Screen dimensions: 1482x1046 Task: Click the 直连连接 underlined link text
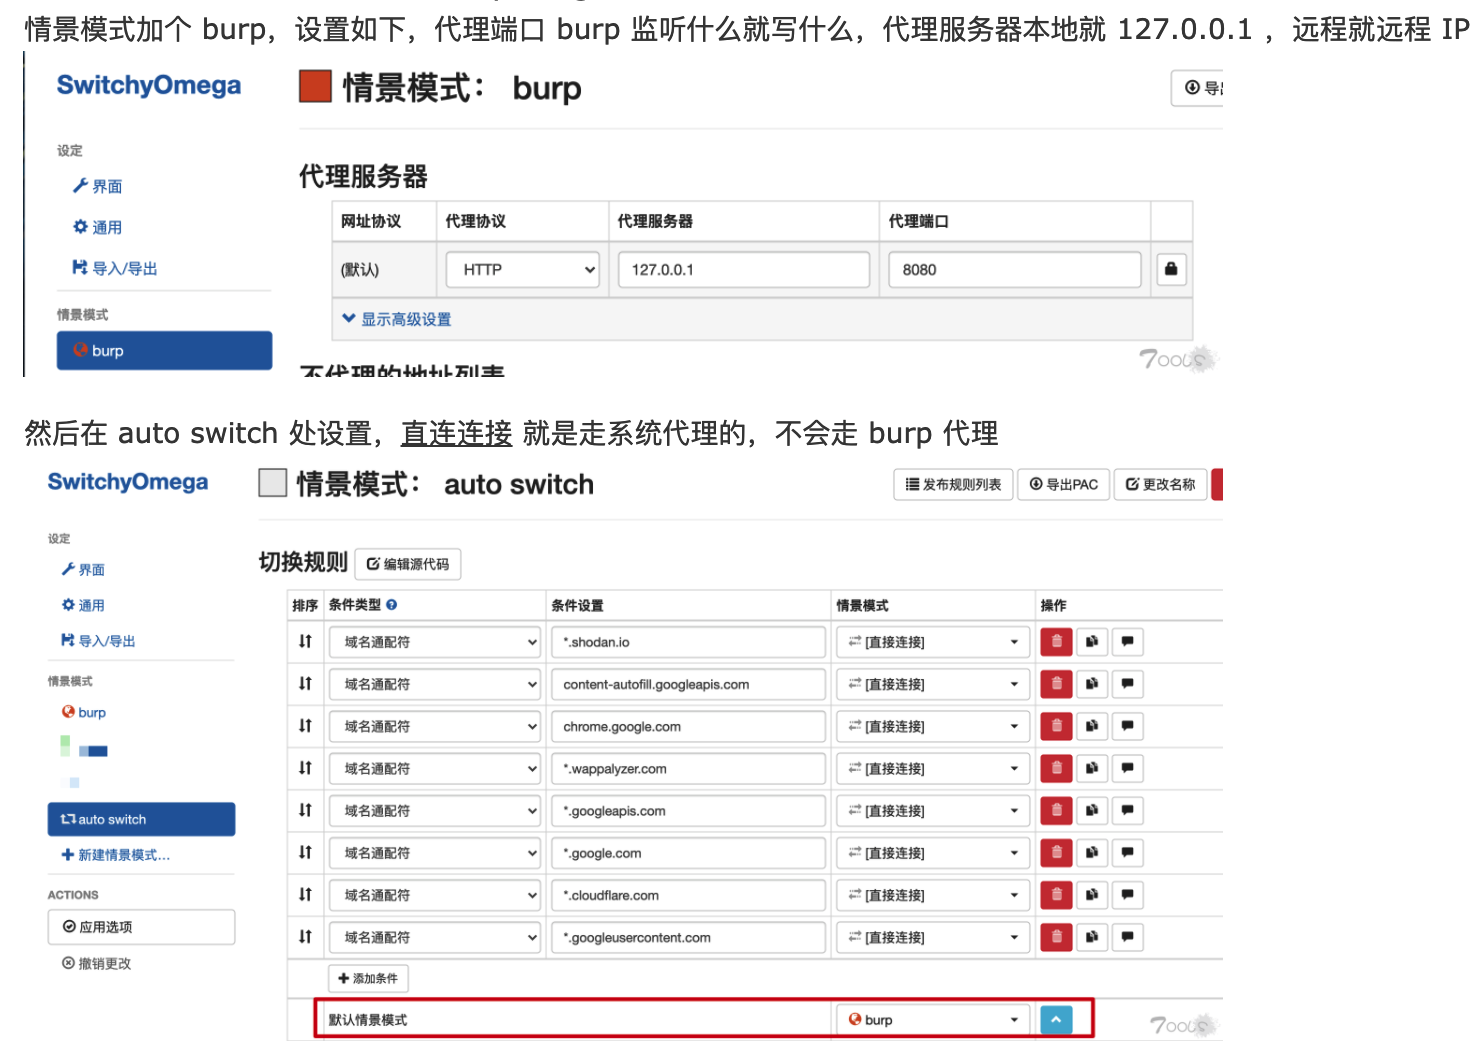457,433
